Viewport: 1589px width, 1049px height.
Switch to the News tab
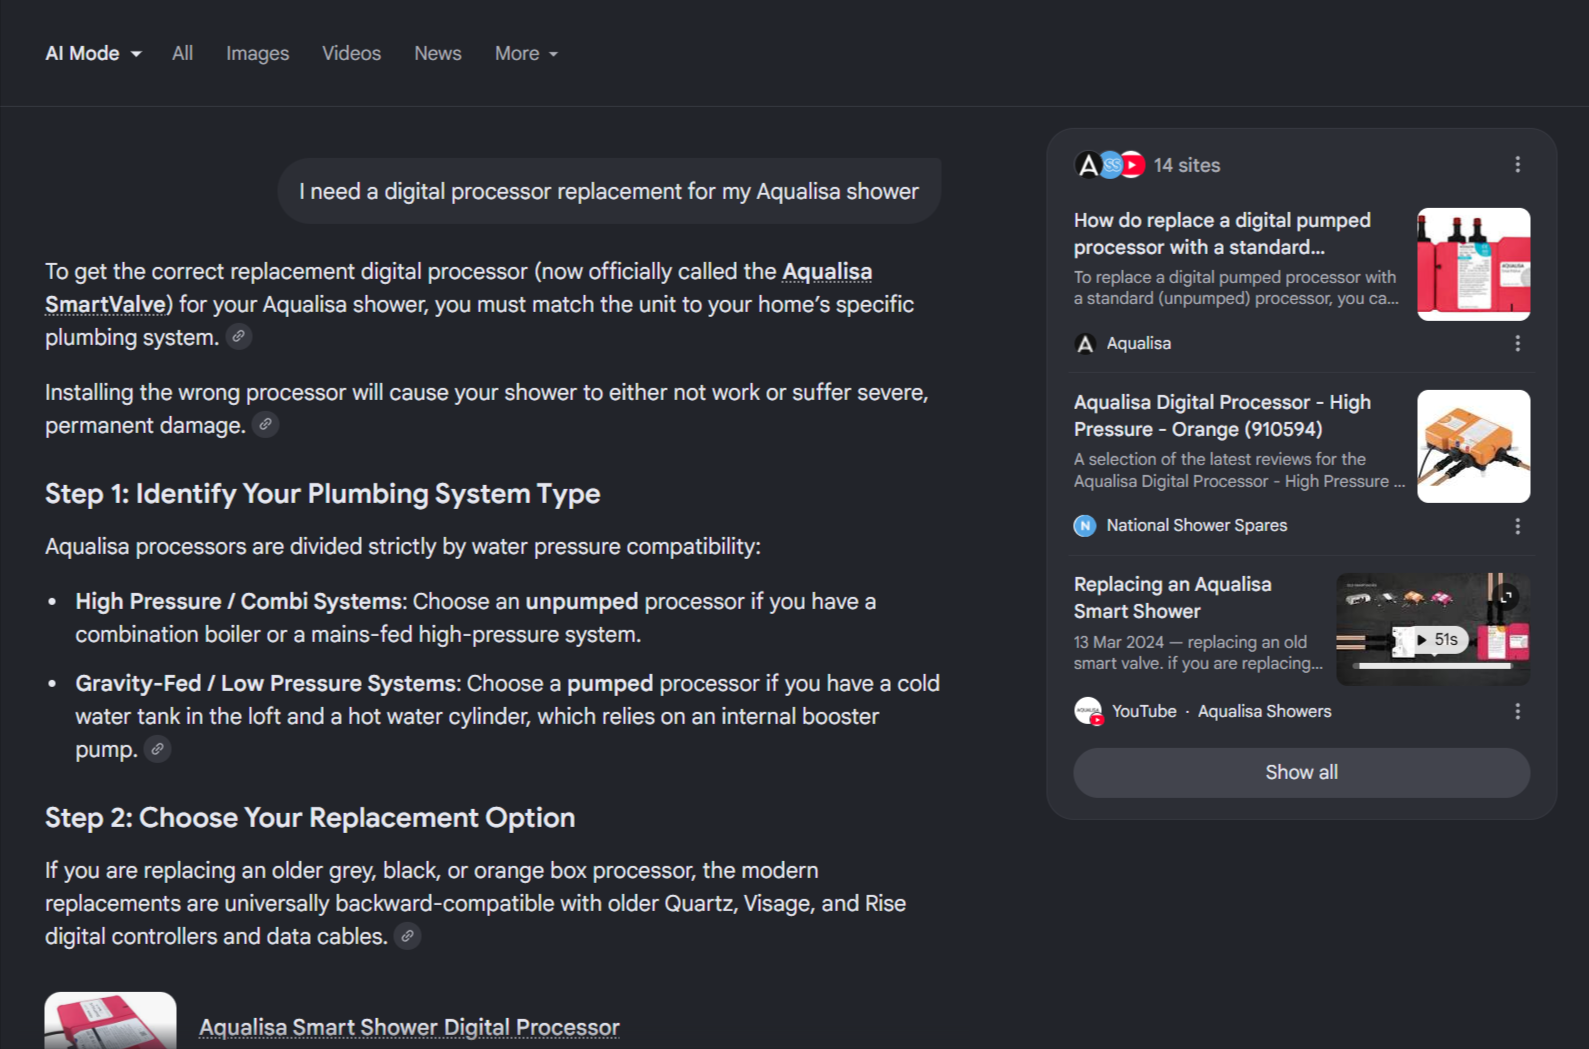pos(438,54)
